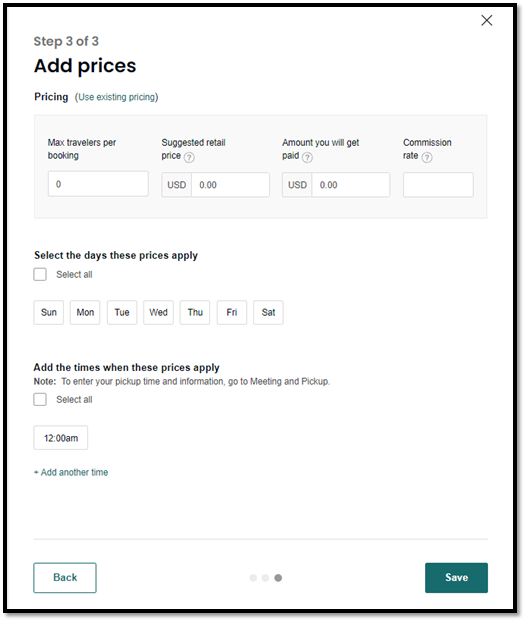Click Add another time link
526x622 pixels.
pyautogui.click(x=71, y=472)
